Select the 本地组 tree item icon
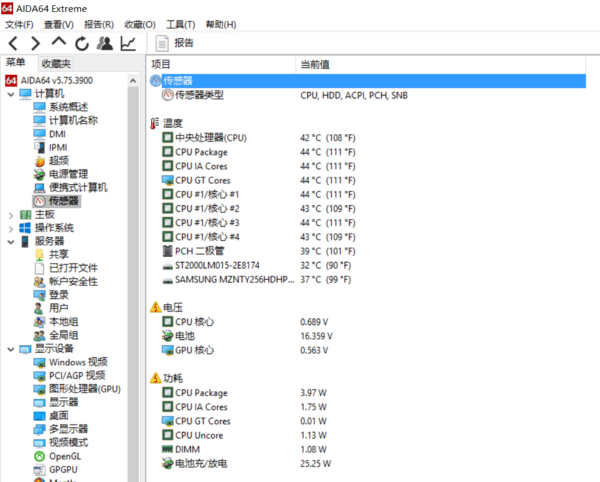 point(39,322)
